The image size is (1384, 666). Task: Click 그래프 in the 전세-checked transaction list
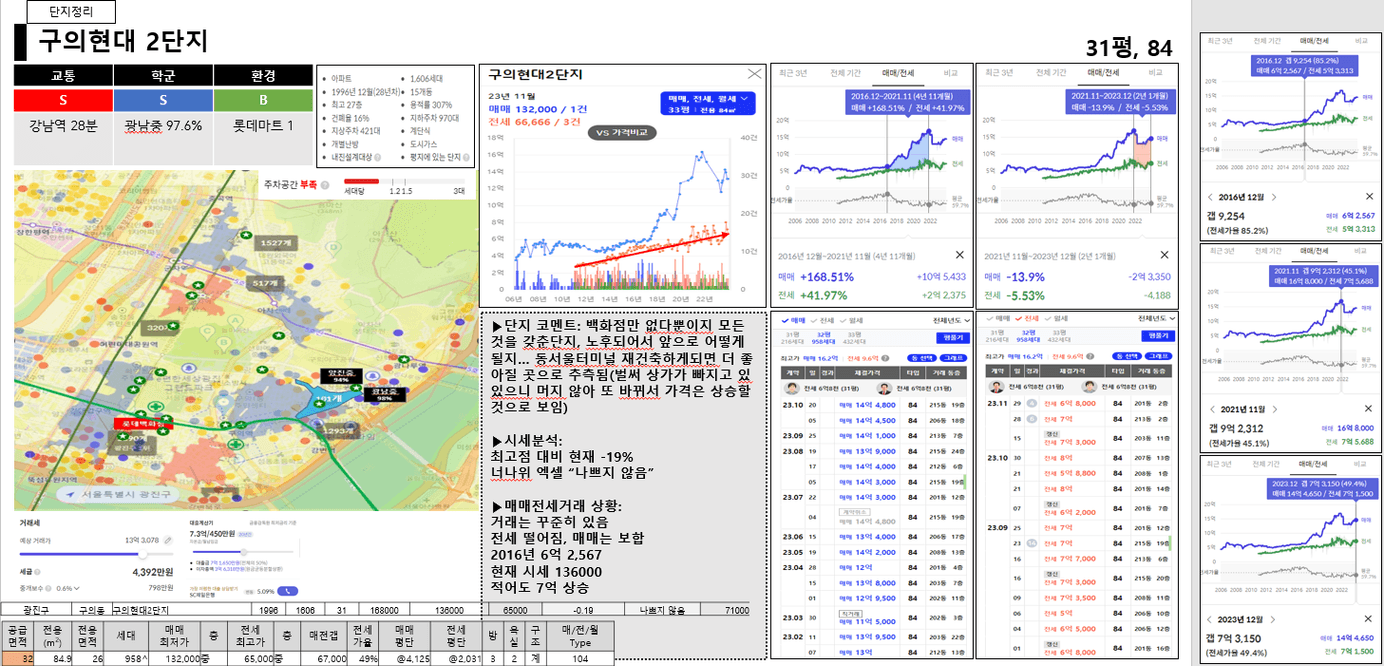coord(1159,357)
